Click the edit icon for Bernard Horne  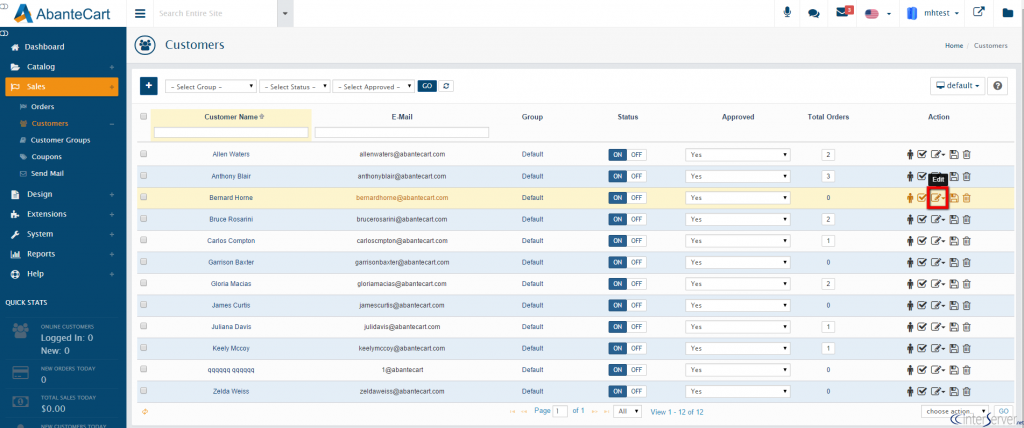coord(936,198)
